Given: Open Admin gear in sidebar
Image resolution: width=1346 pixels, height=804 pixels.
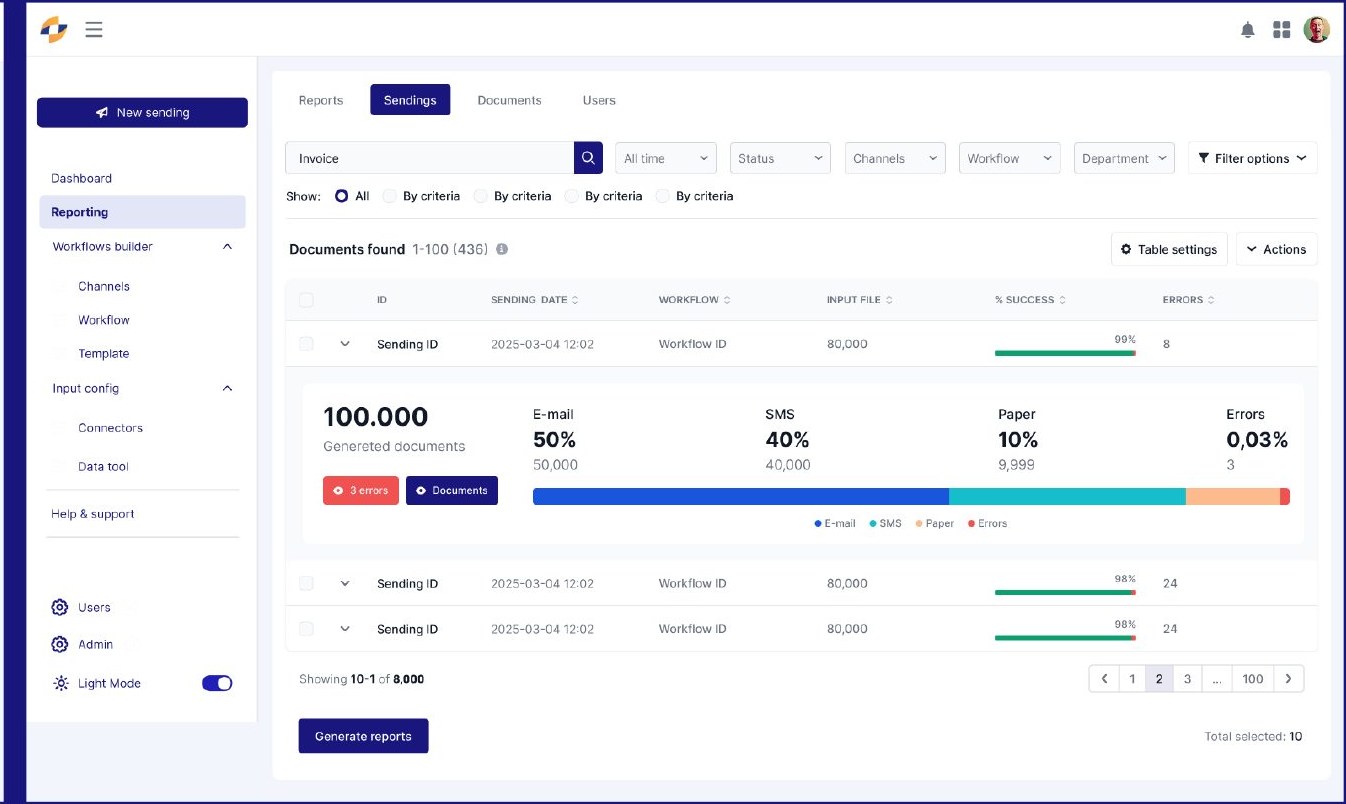Looking at the screenshot, I should click(60, 645).
